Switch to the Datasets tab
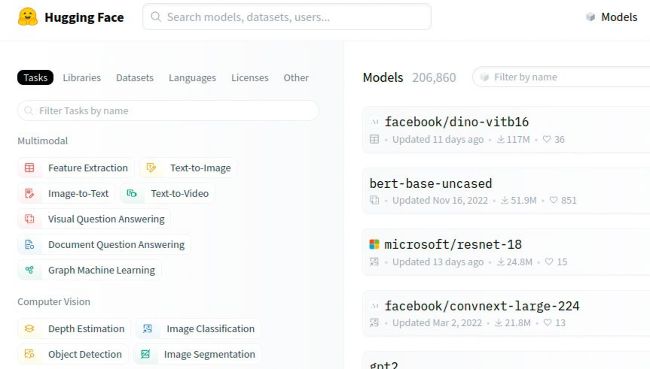Screen dimensions: 650x369 135,78
